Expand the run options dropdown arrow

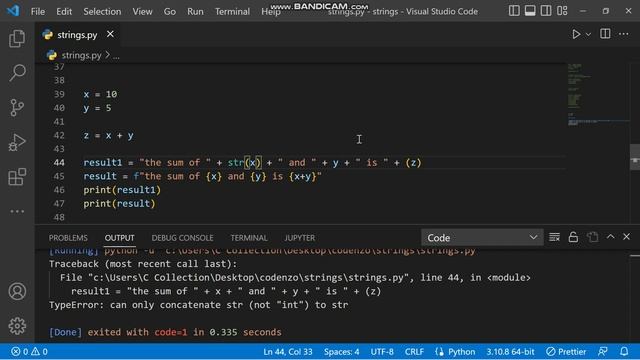[588, 35]
